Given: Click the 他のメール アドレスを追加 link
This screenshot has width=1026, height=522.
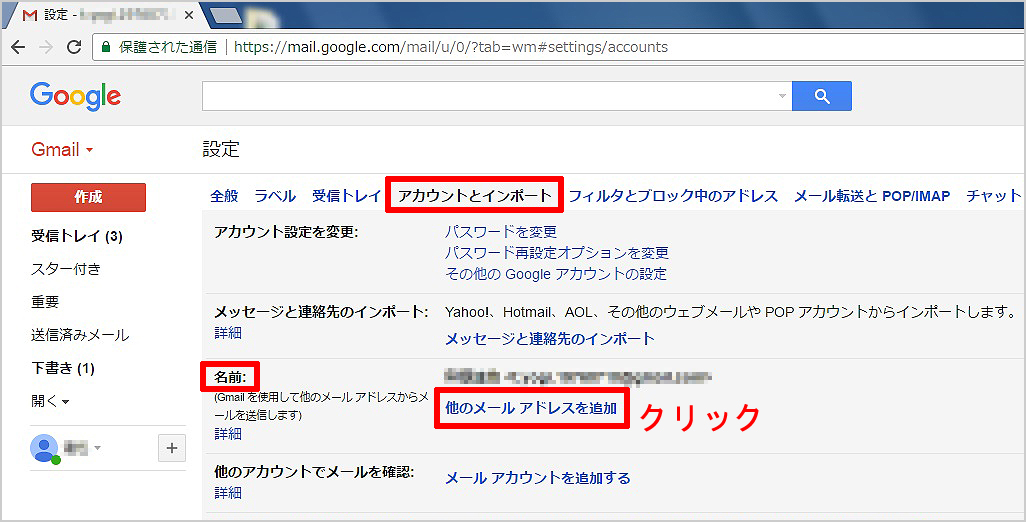Looking at the screenshot, I should coord(531,408).
